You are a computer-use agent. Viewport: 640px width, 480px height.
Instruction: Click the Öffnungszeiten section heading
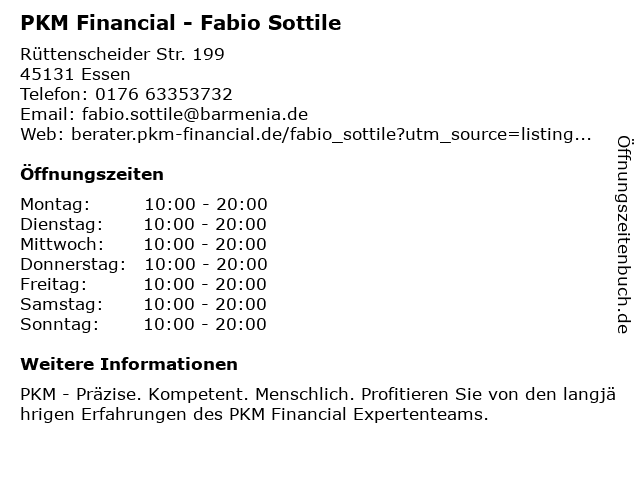pyautogui.click(x=92, y=174)
